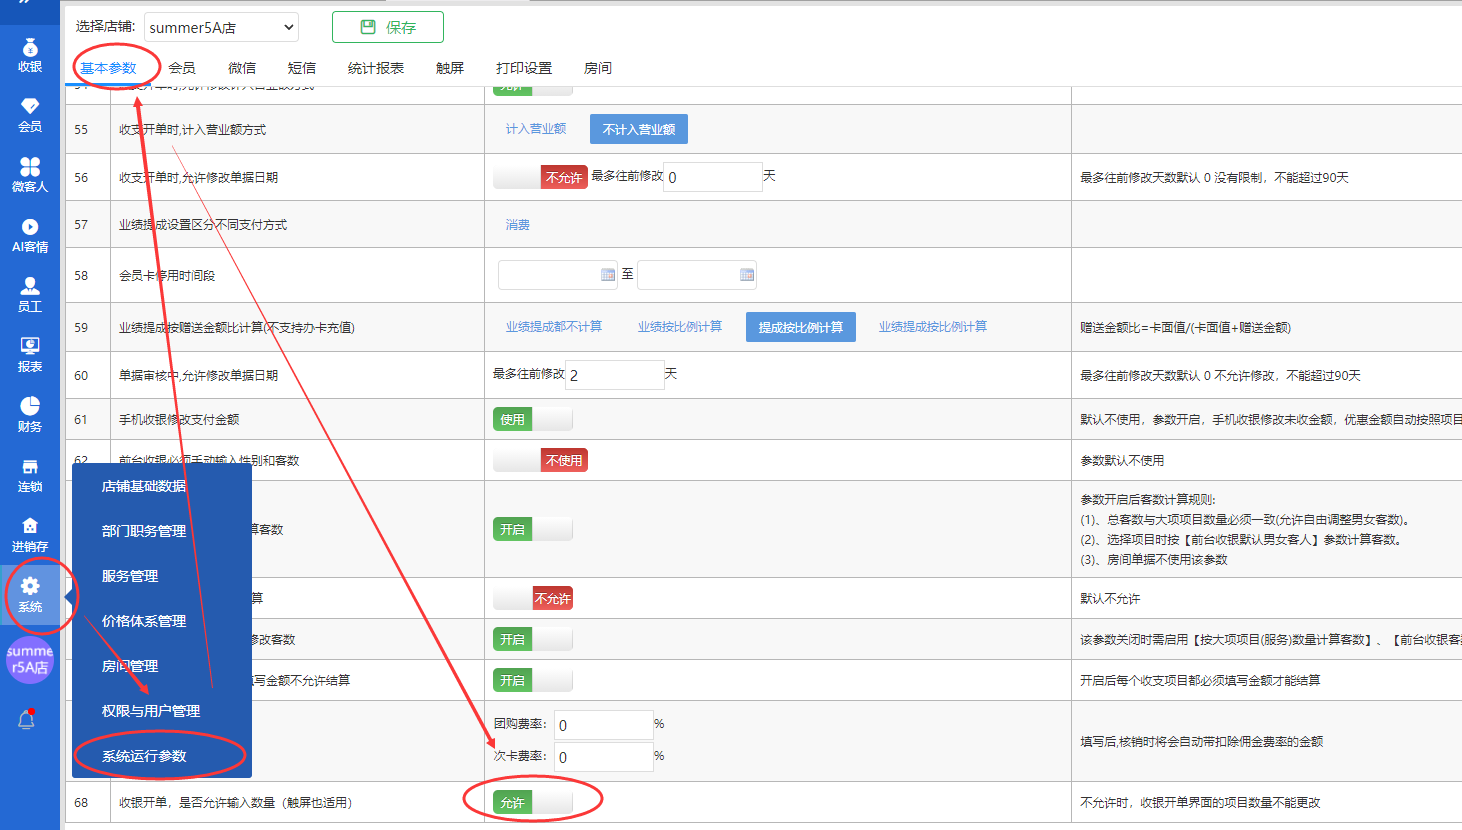The width and height of the screenshot is (1462, 830).
Task: Toggle the 开启 switch beside guest count rules
Action: pos(533,529)
